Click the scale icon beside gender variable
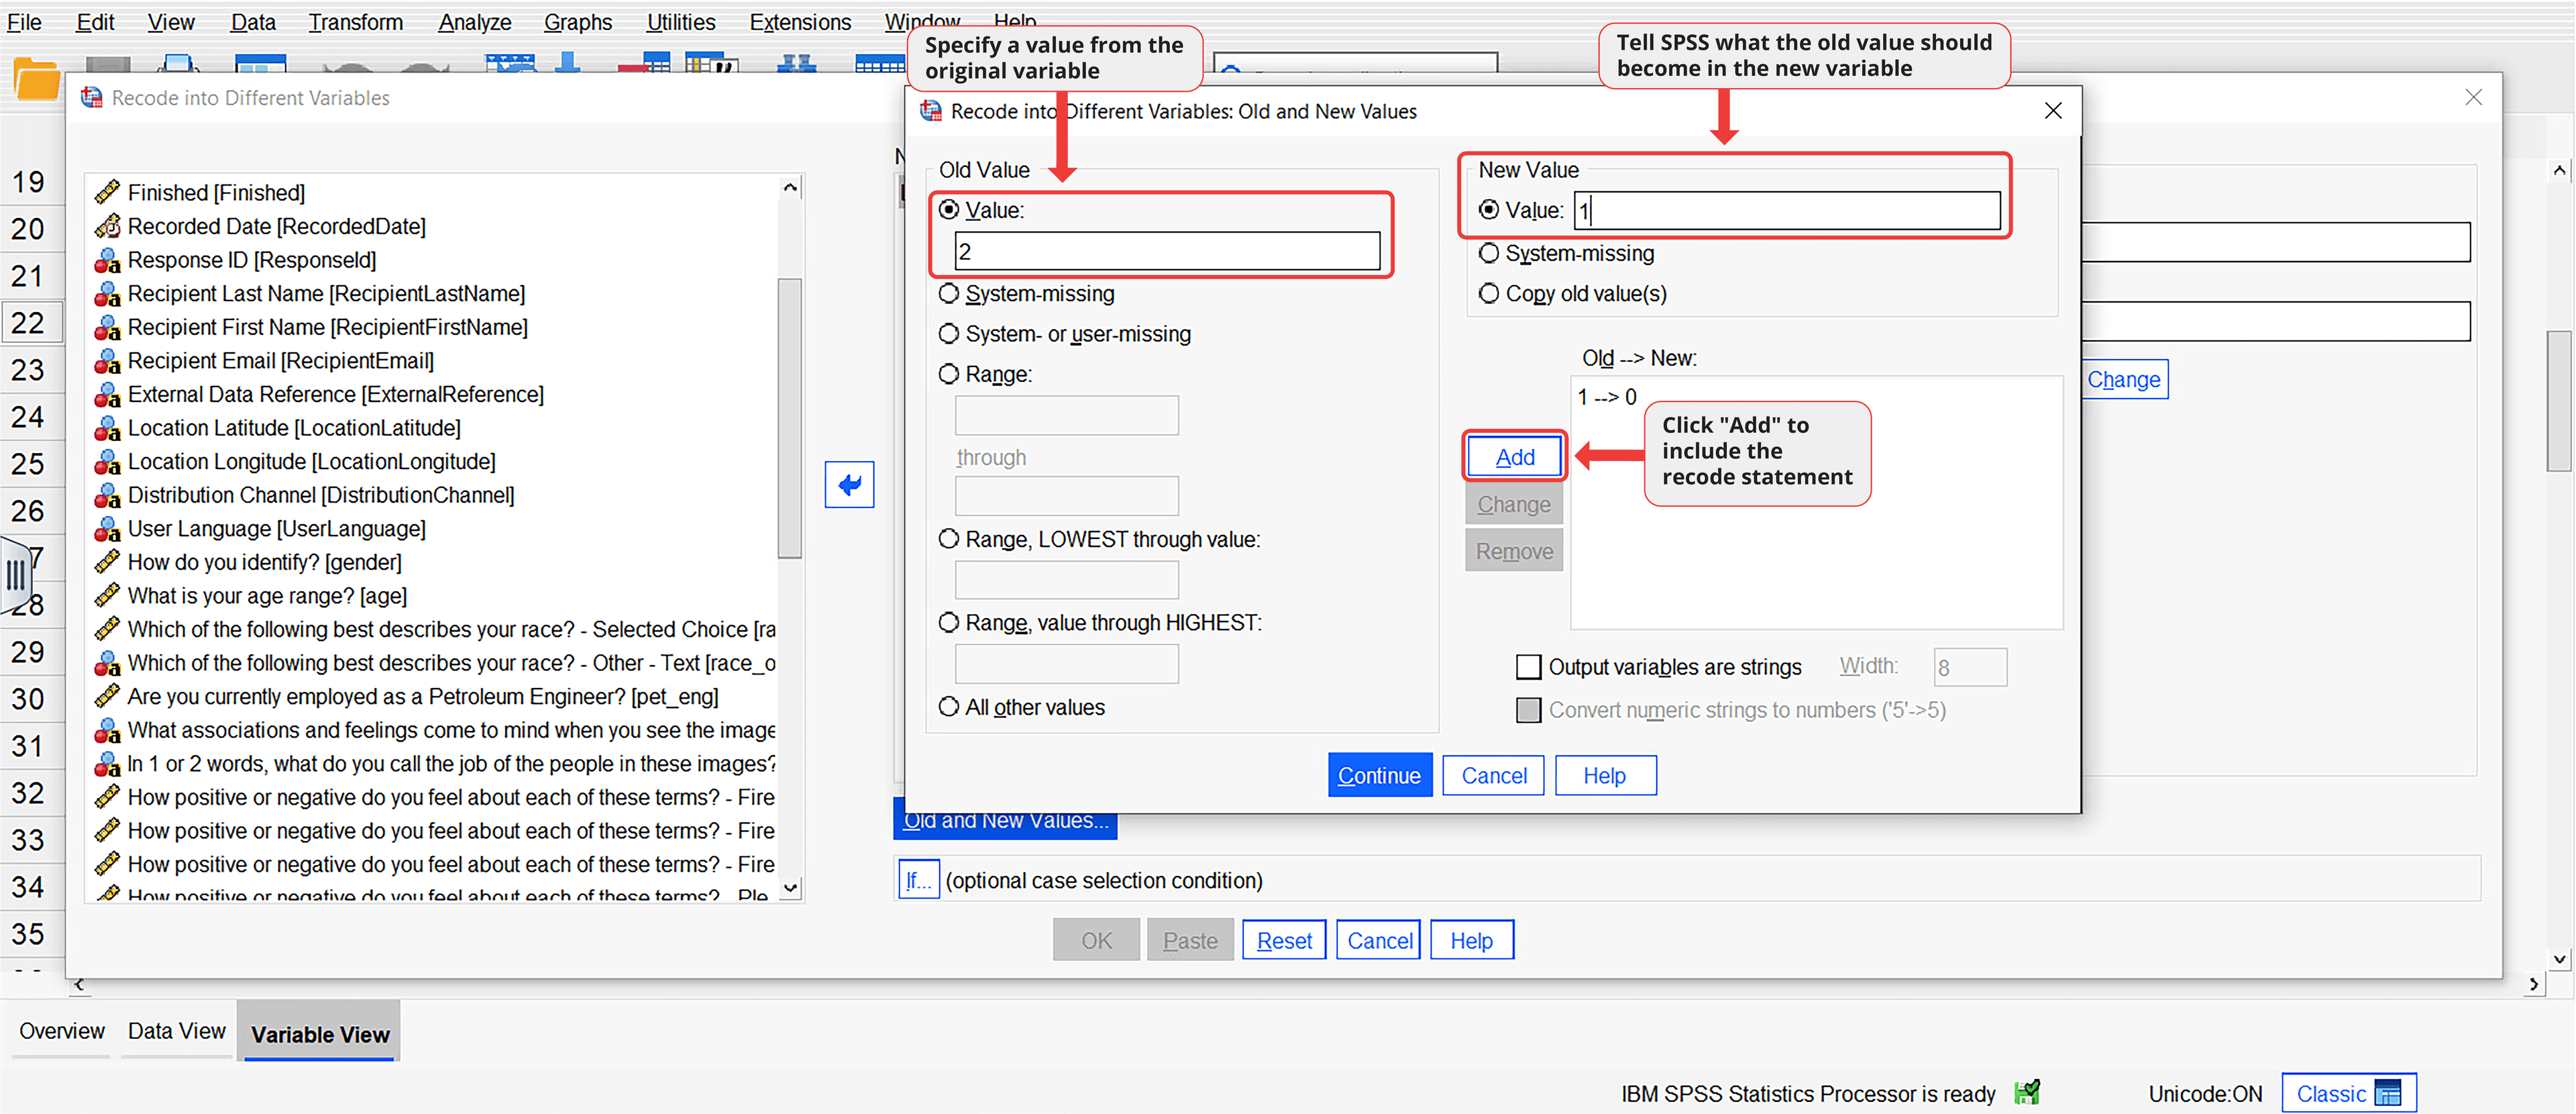 (x=107, y=562)
